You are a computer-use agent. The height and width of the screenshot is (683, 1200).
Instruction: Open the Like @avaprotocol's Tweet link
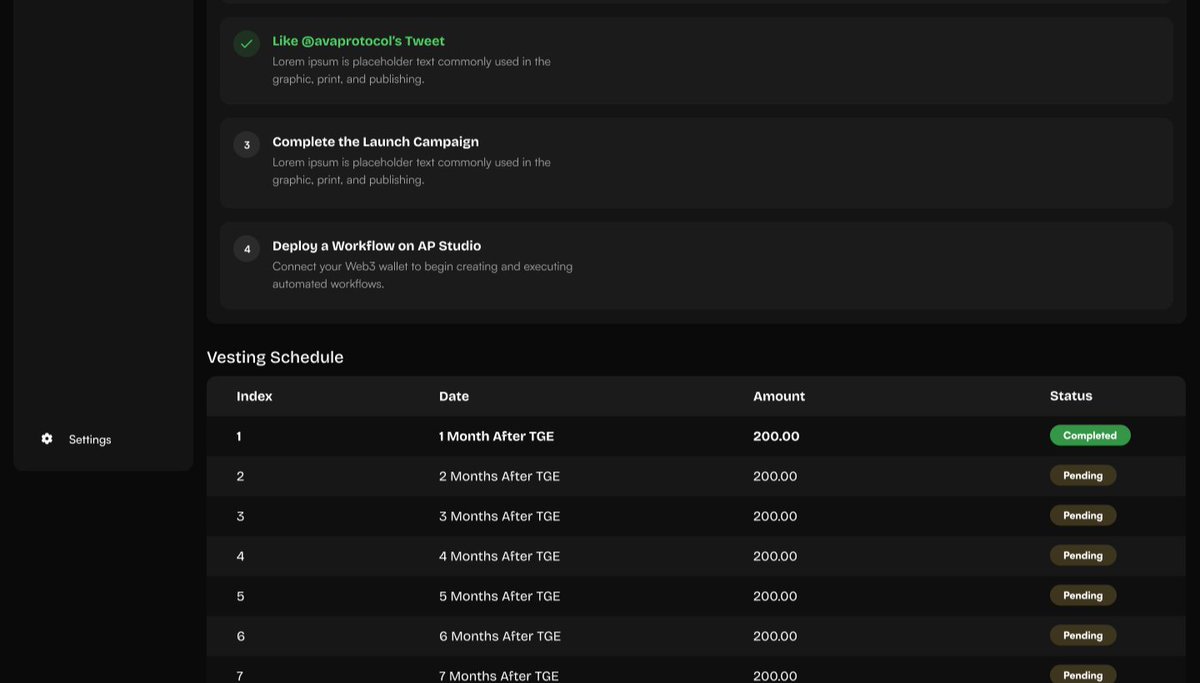357,40
